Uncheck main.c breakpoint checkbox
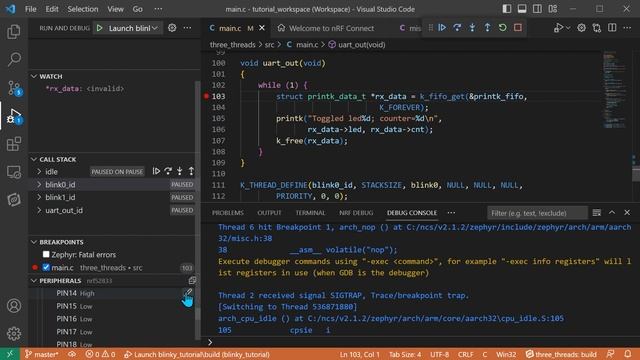This screenshot has height=360, width=640. coord(46,267)
